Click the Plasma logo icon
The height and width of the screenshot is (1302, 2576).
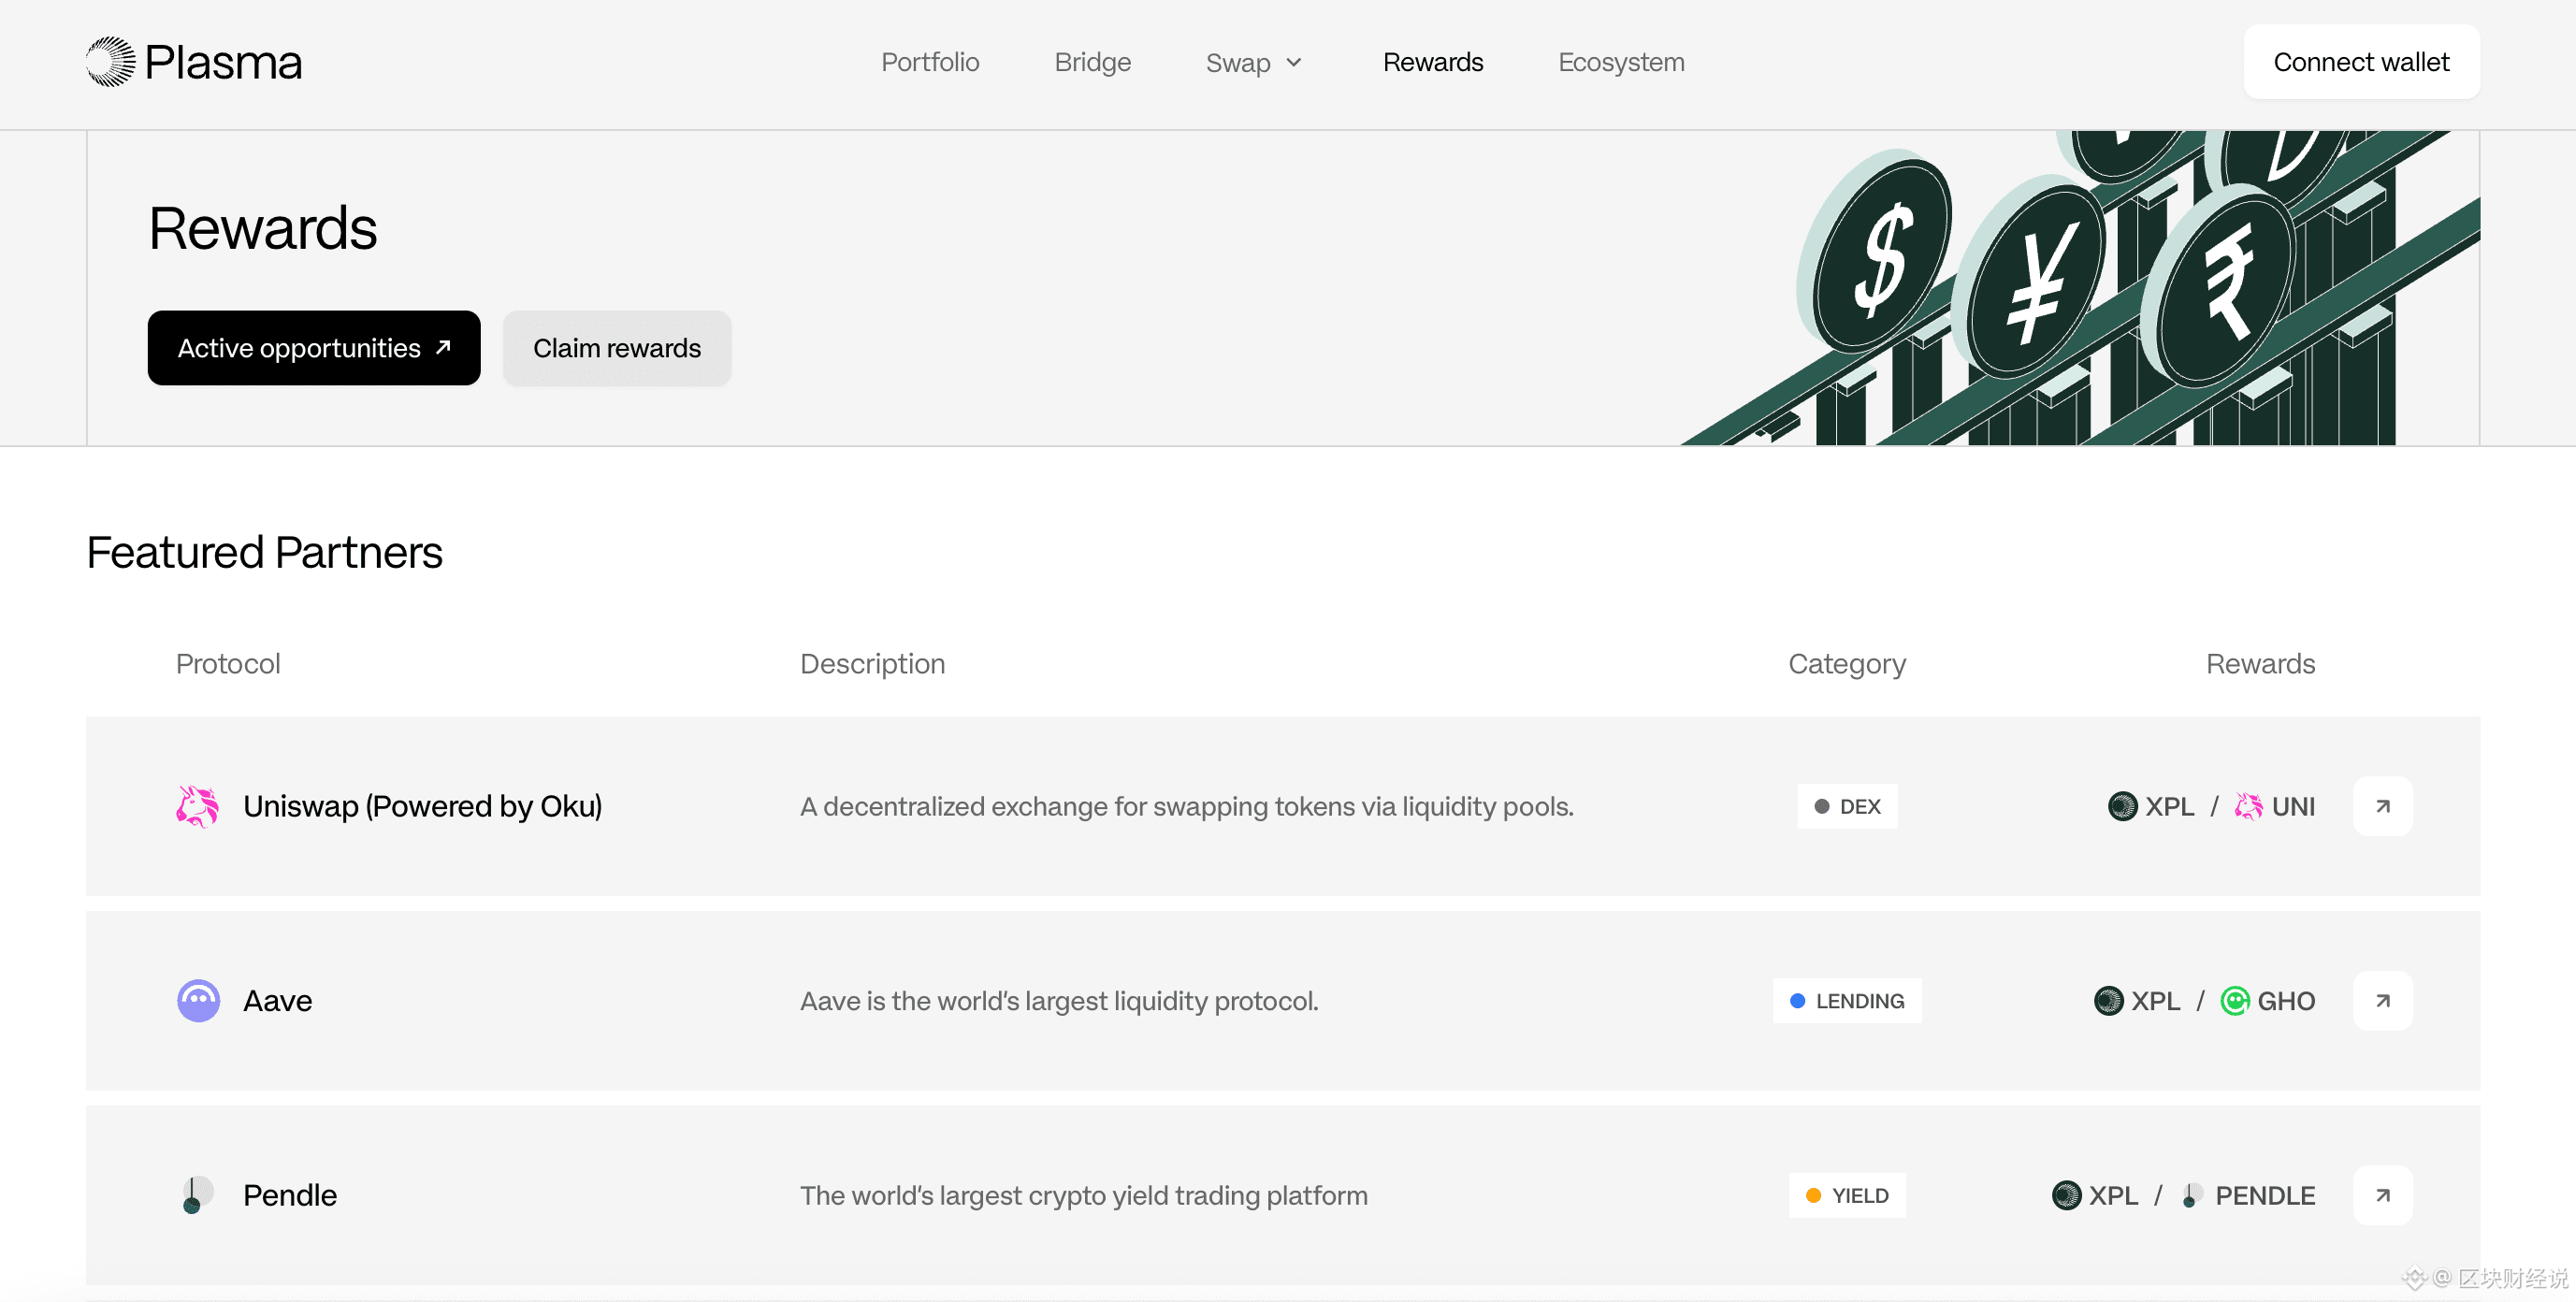click(x=110, y=62)
